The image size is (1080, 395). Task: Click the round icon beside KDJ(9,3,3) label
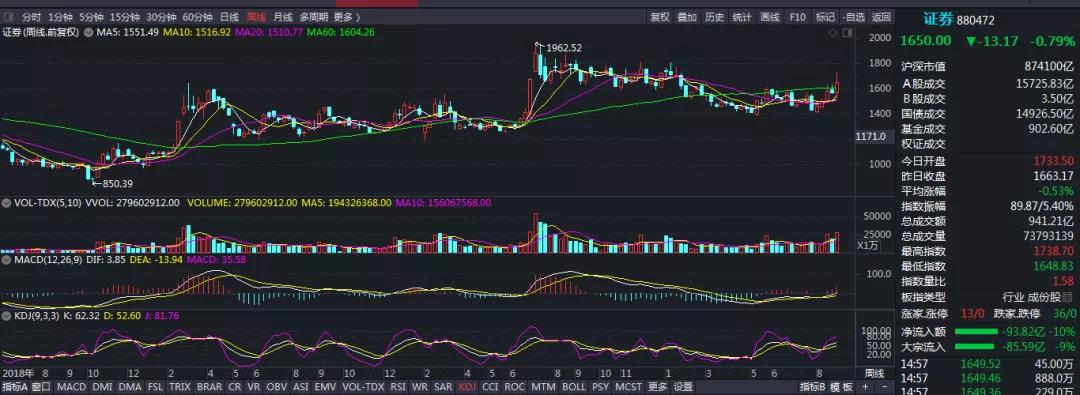6,315
